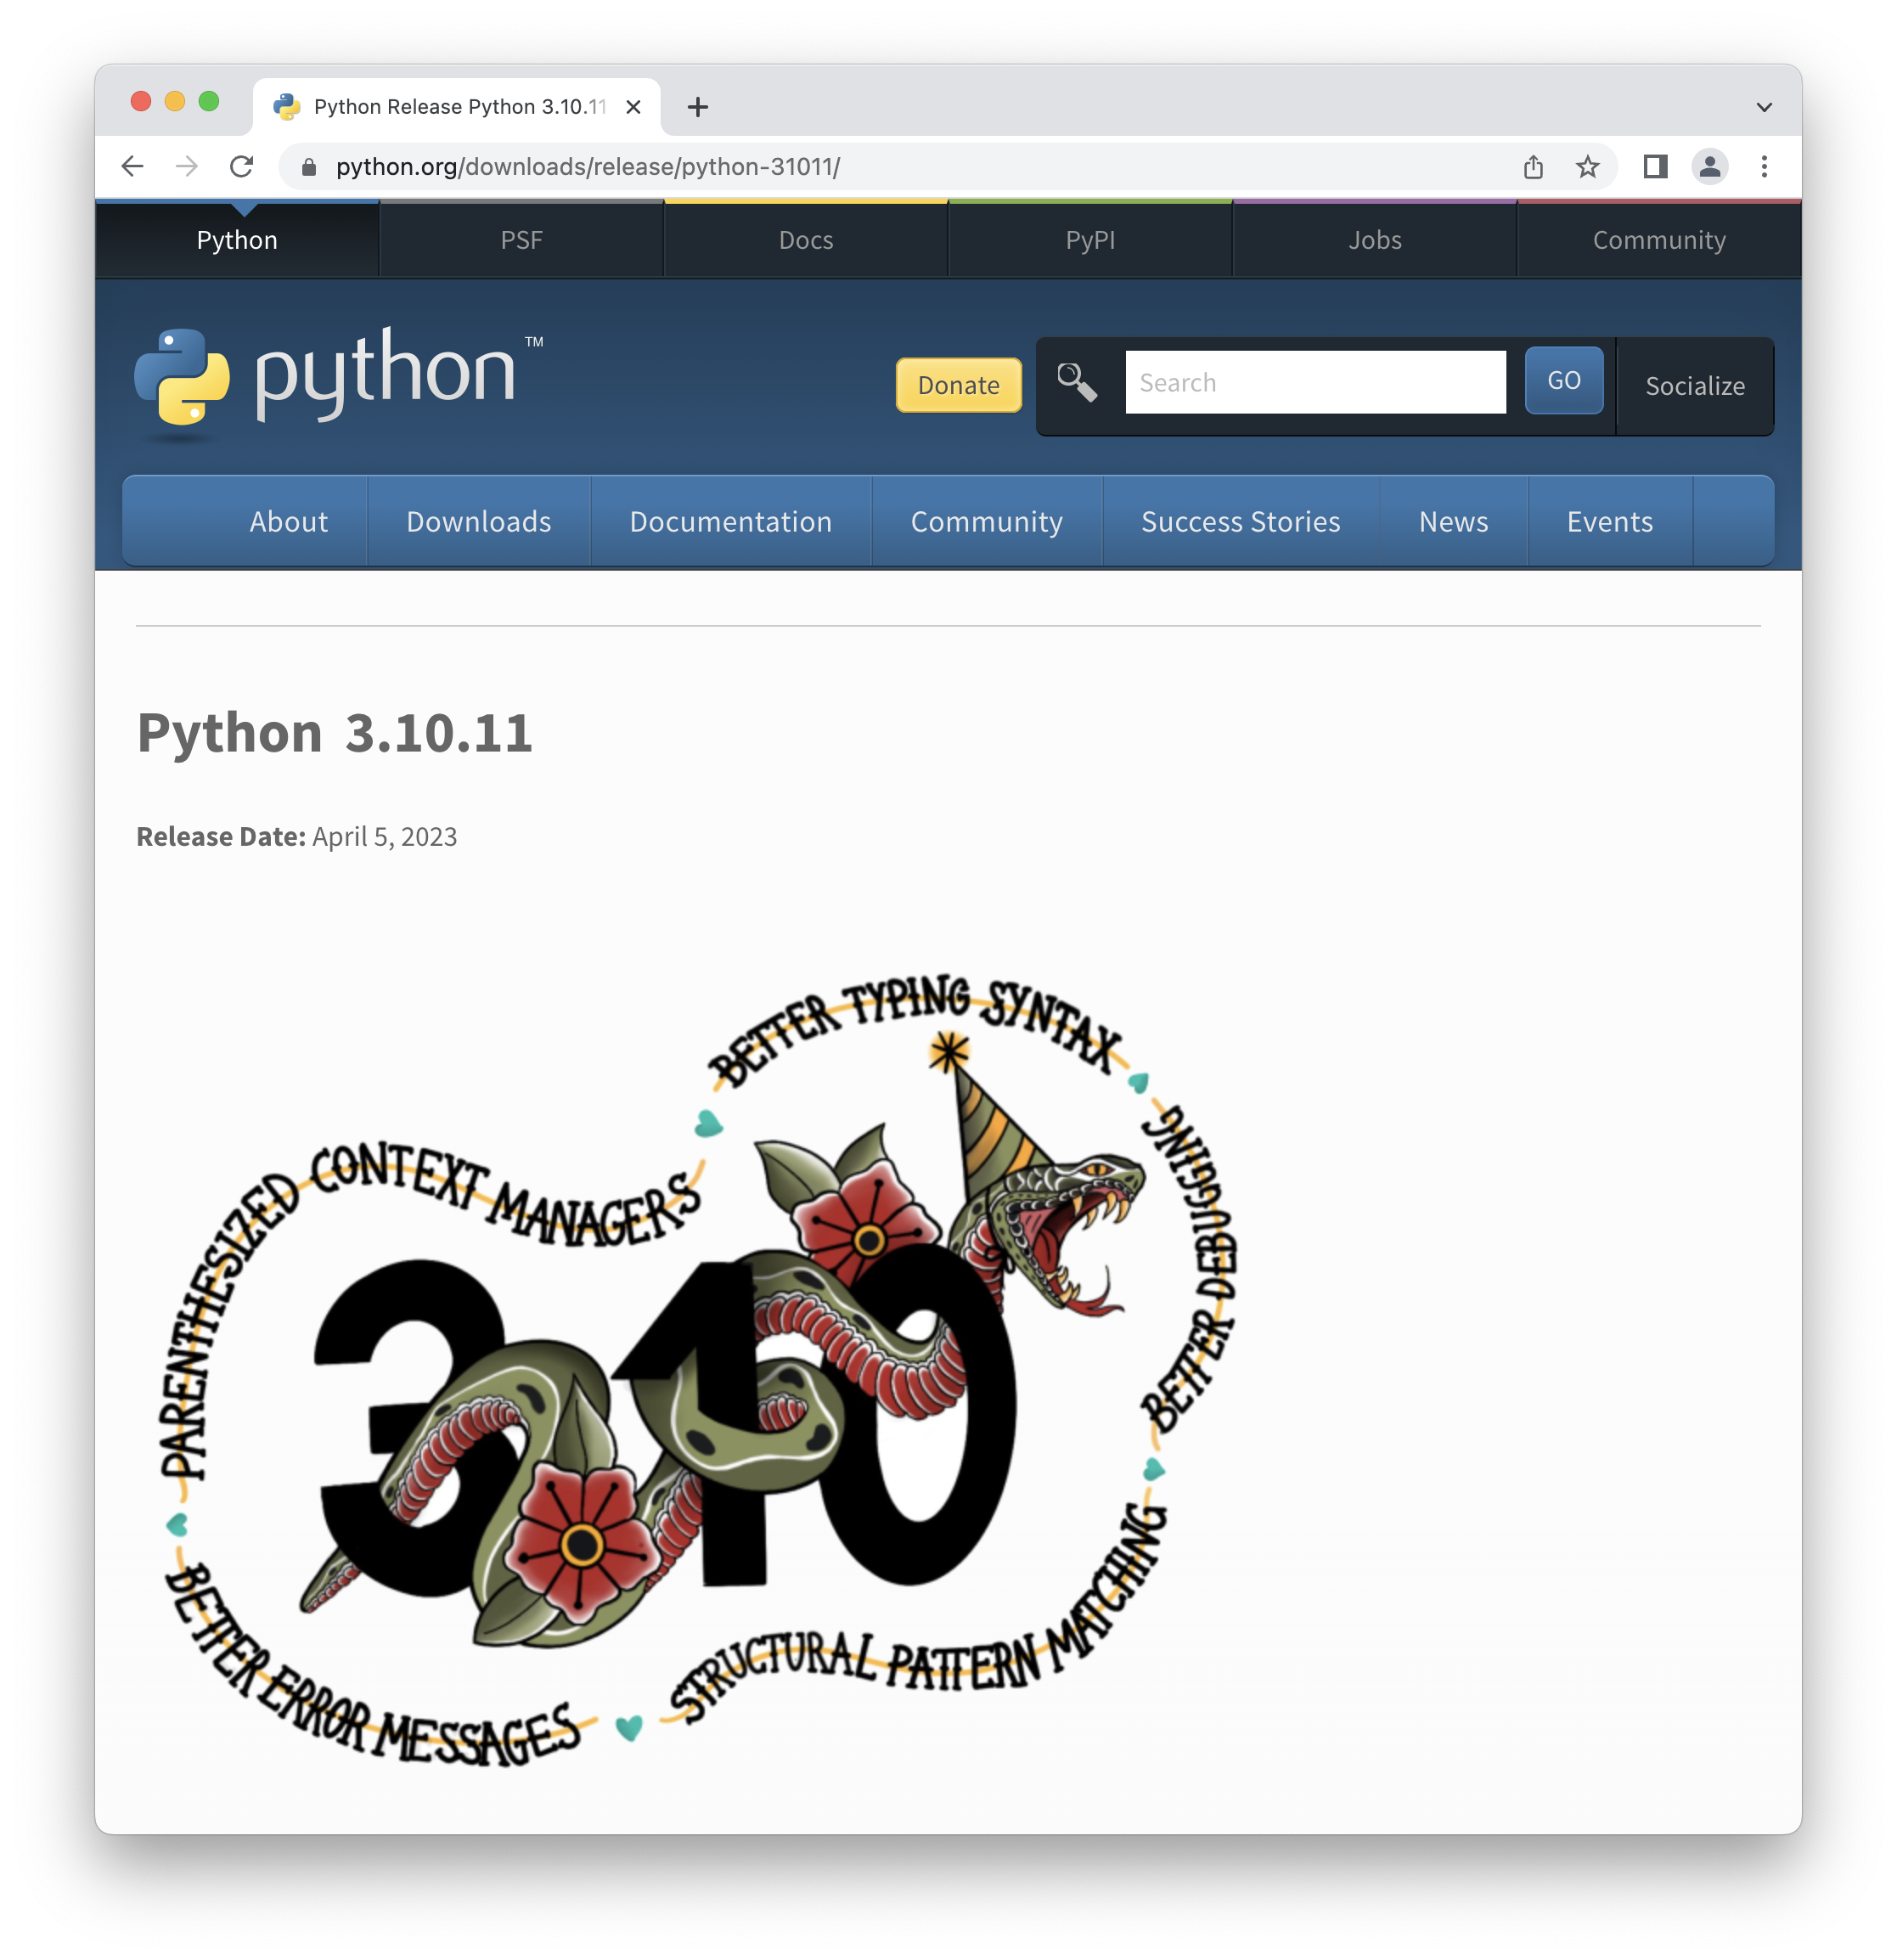Click the browser back arrow
Image resolution: width=1897 pixels, height=1960 pixels.
[132, 166]
